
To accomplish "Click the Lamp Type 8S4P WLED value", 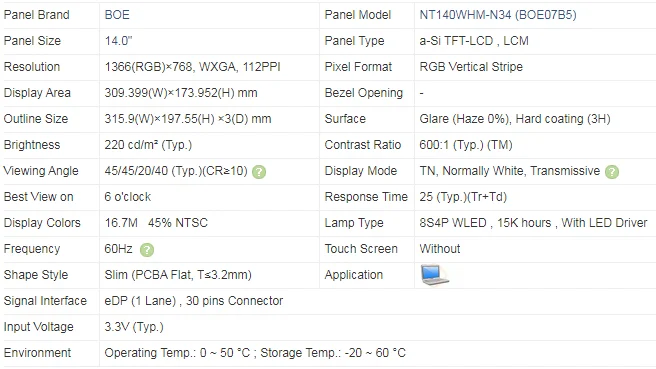I will pos(533,223).
